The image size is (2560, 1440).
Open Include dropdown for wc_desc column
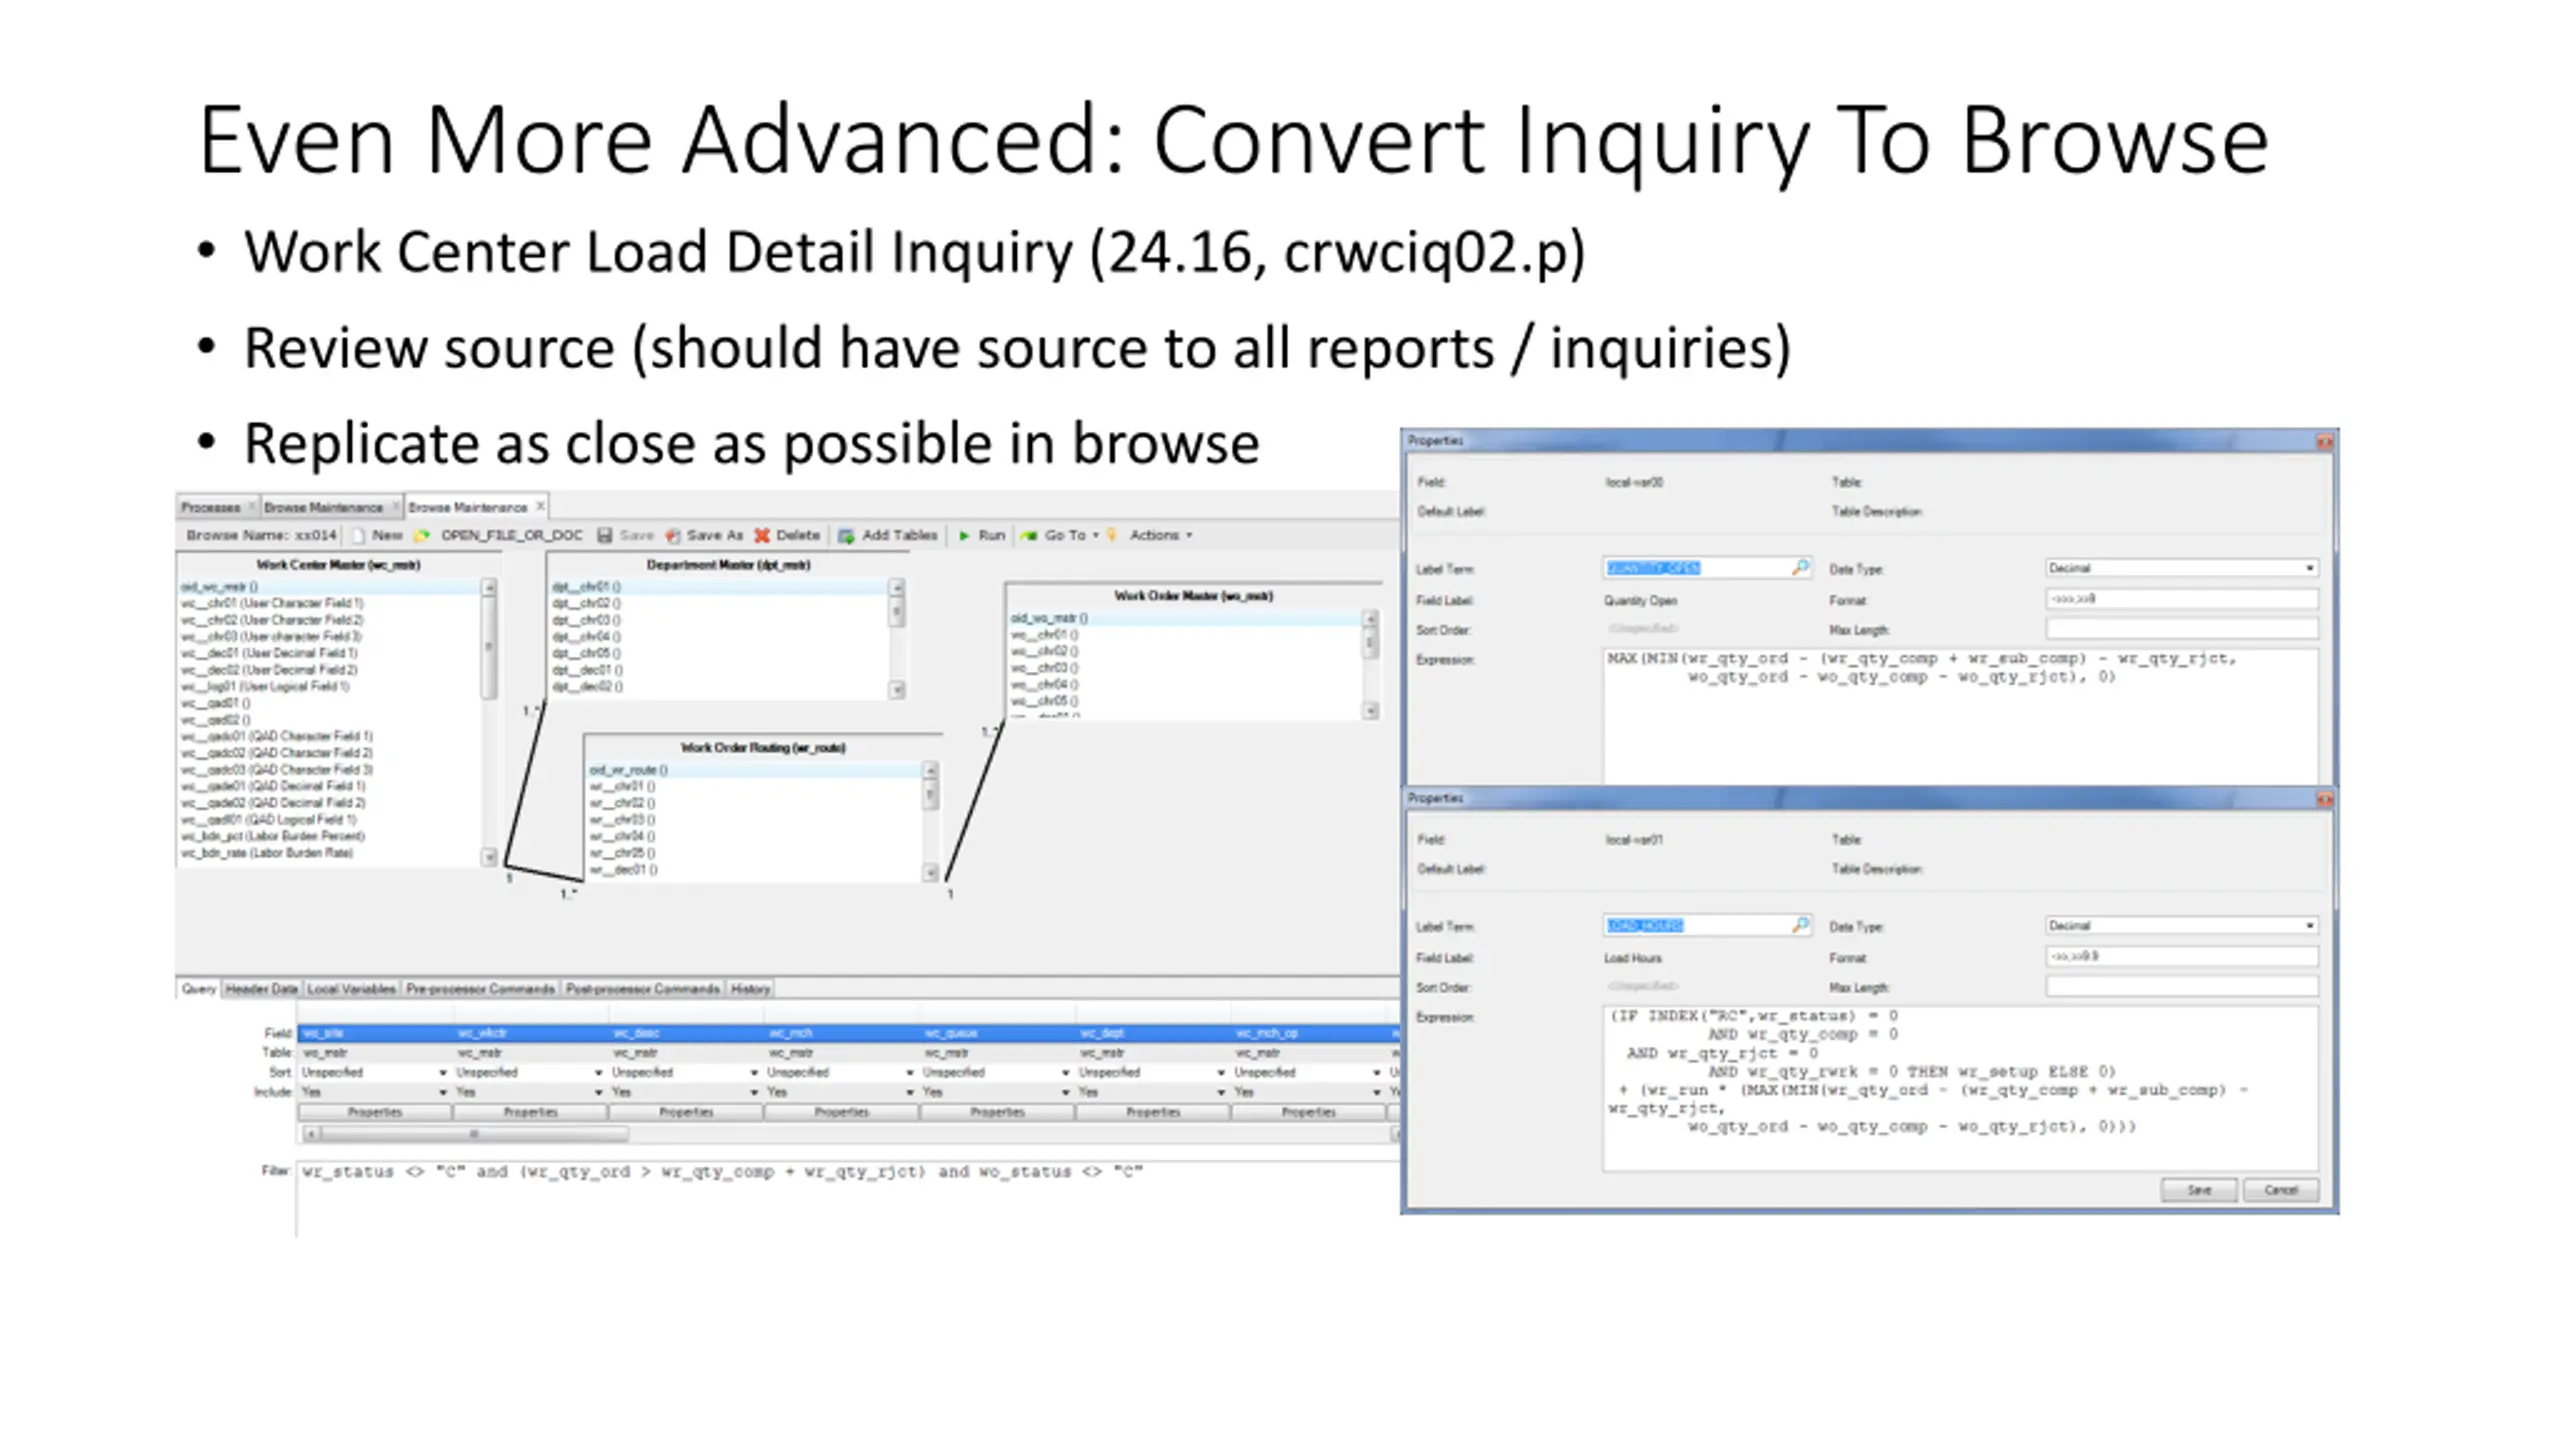754,1092
